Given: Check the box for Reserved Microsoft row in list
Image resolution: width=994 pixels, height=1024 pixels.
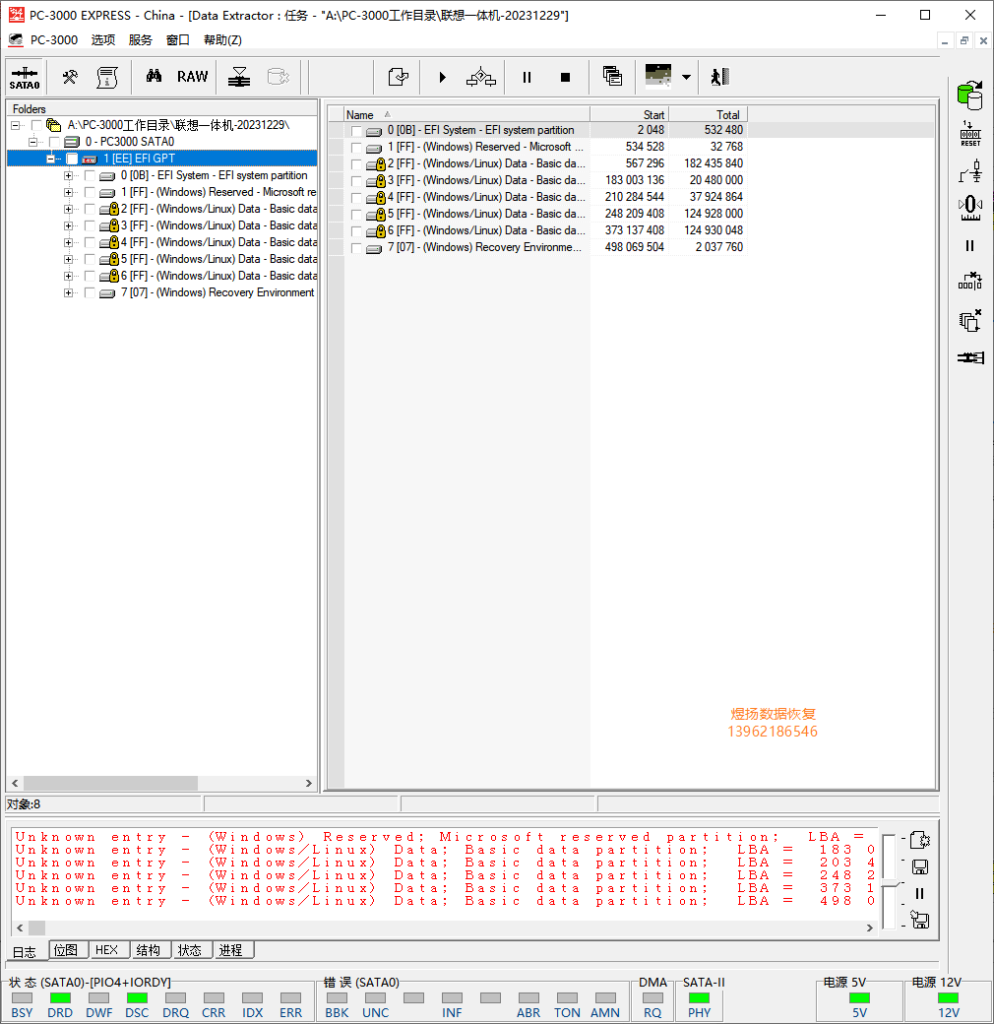Looking at the screenshot, I should coord(356,148).
